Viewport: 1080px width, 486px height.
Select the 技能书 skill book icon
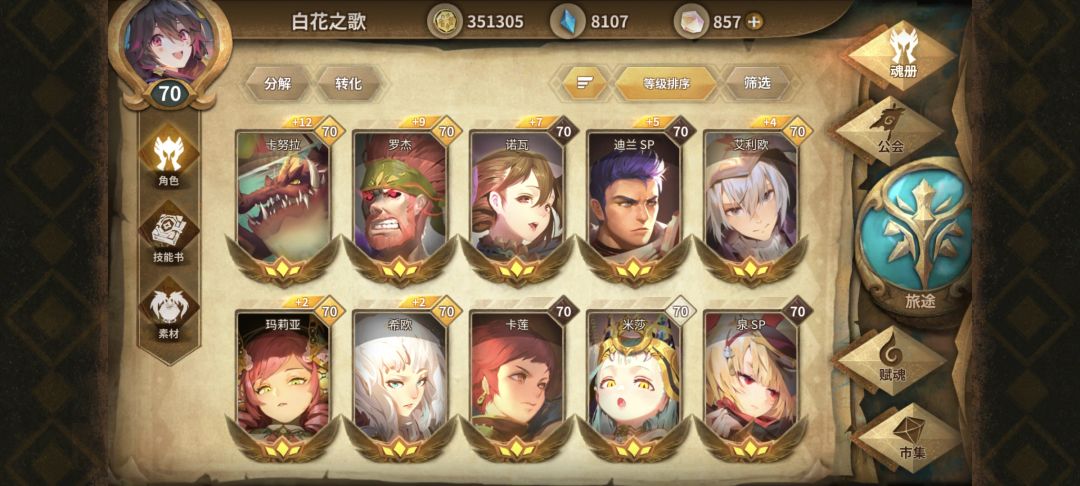click(169, 236)
